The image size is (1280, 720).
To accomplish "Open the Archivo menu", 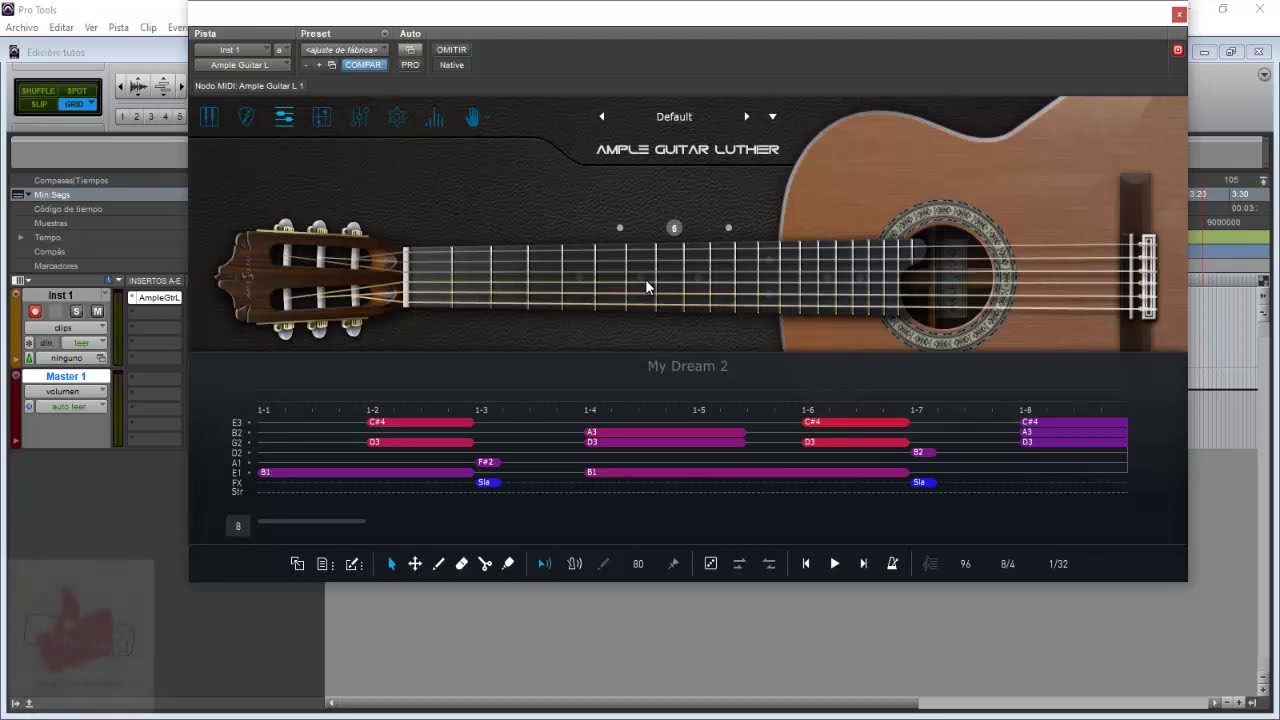I will pos(22,28).
